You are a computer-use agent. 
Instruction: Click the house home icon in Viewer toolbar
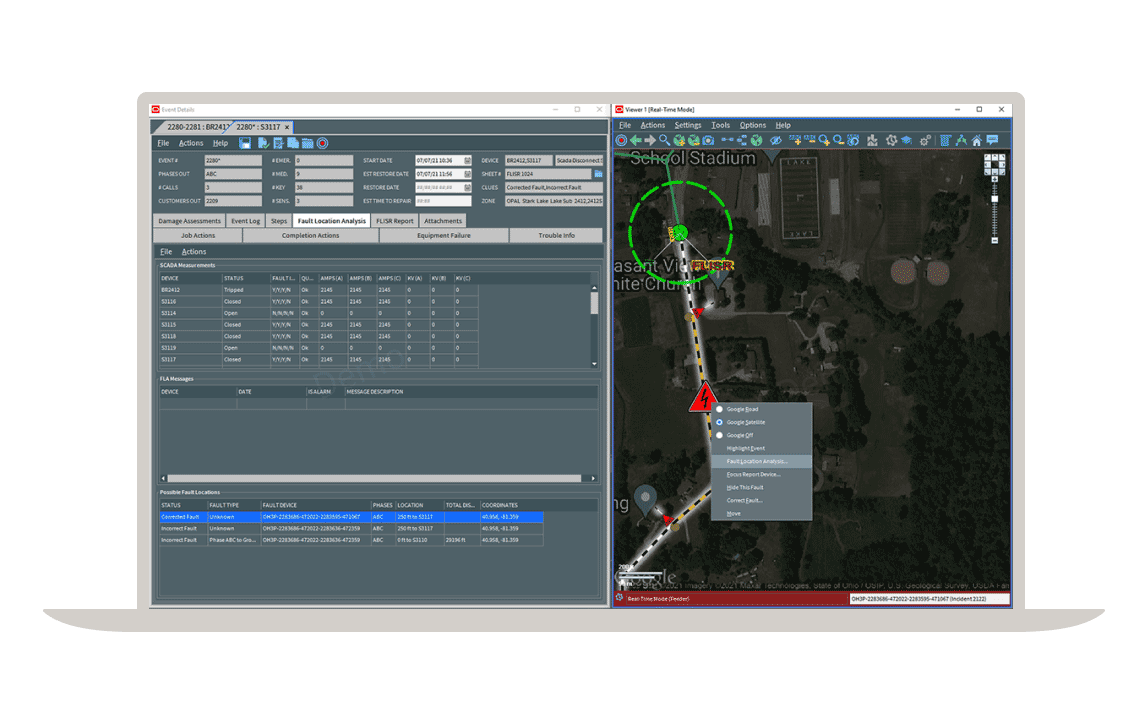coord(977,141)
